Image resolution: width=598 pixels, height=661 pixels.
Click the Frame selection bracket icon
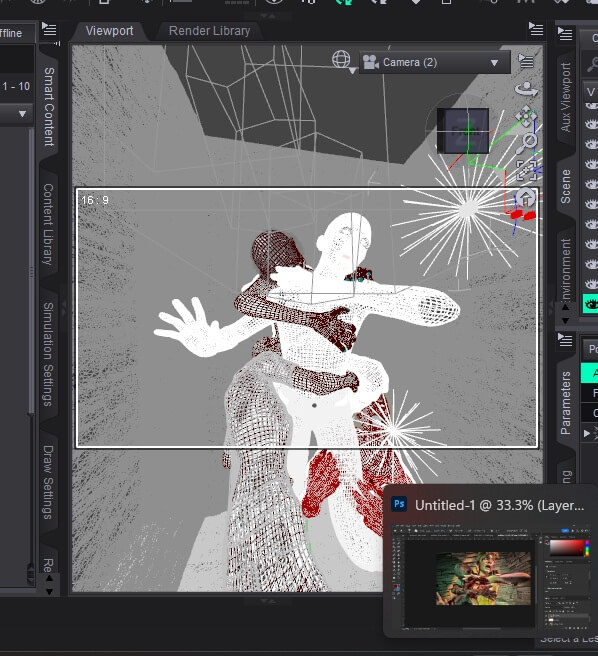click(526, 170)
